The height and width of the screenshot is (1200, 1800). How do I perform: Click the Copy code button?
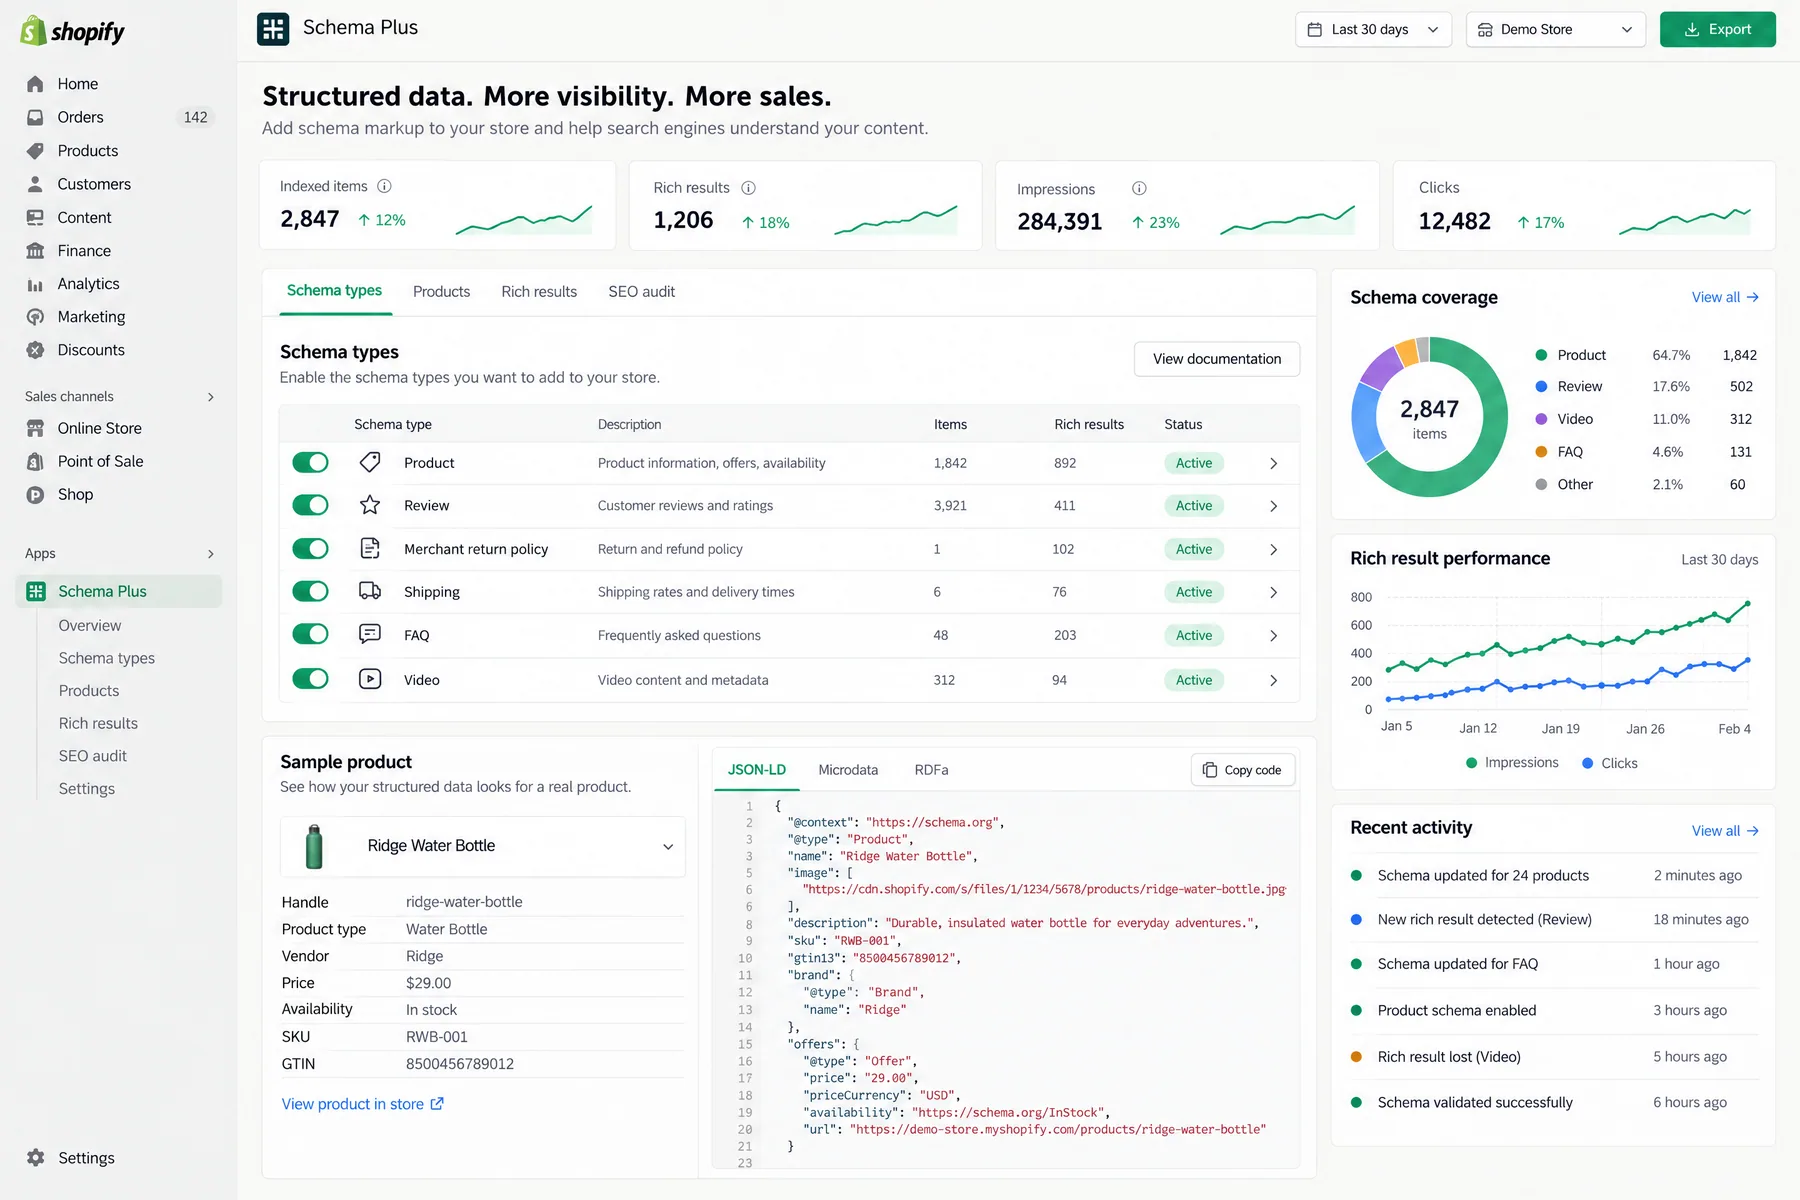[1243, 770]
